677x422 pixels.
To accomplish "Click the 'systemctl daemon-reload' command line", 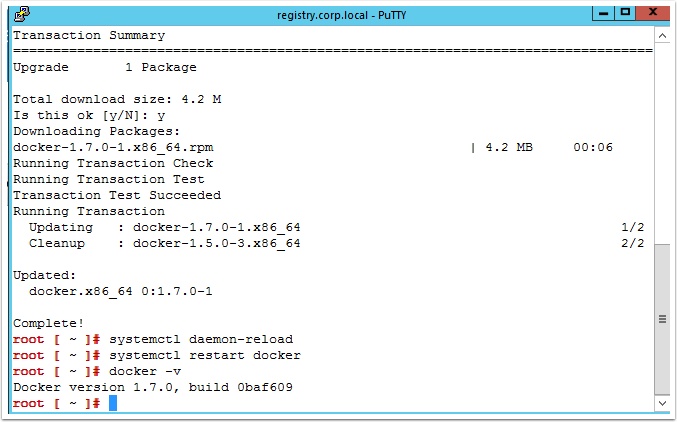I will coord(153,339).
